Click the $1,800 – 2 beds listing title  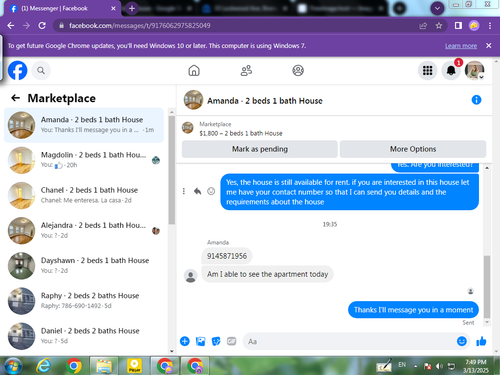tap(241, 133)
